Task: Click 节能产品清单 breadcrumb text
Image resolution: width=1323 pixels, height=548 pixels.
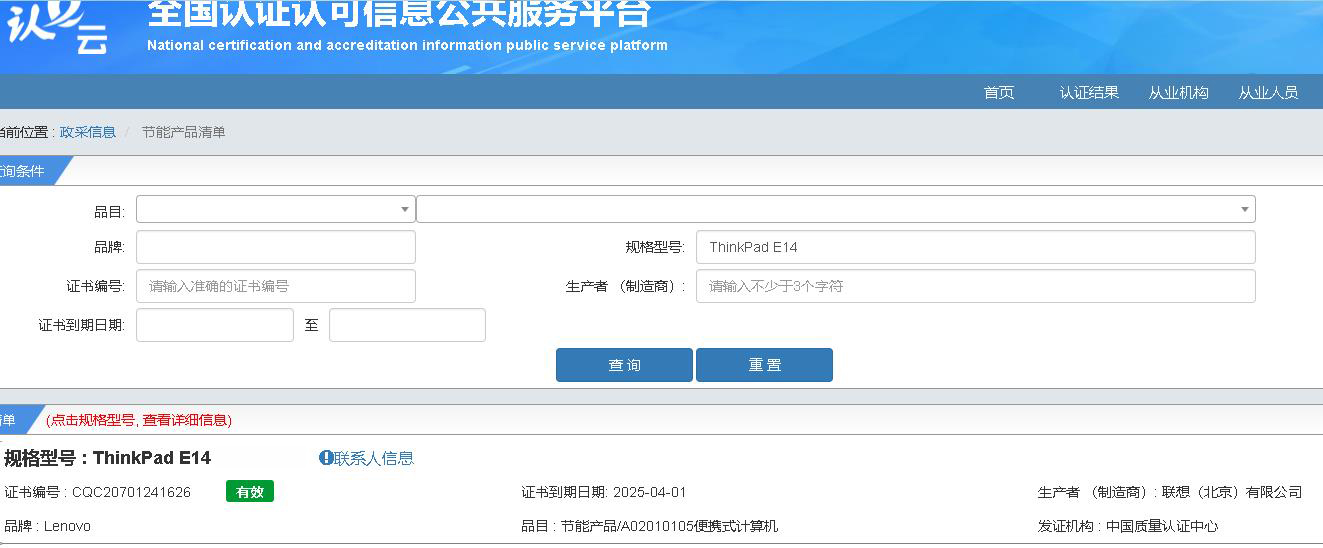Action: click(183, 132)
